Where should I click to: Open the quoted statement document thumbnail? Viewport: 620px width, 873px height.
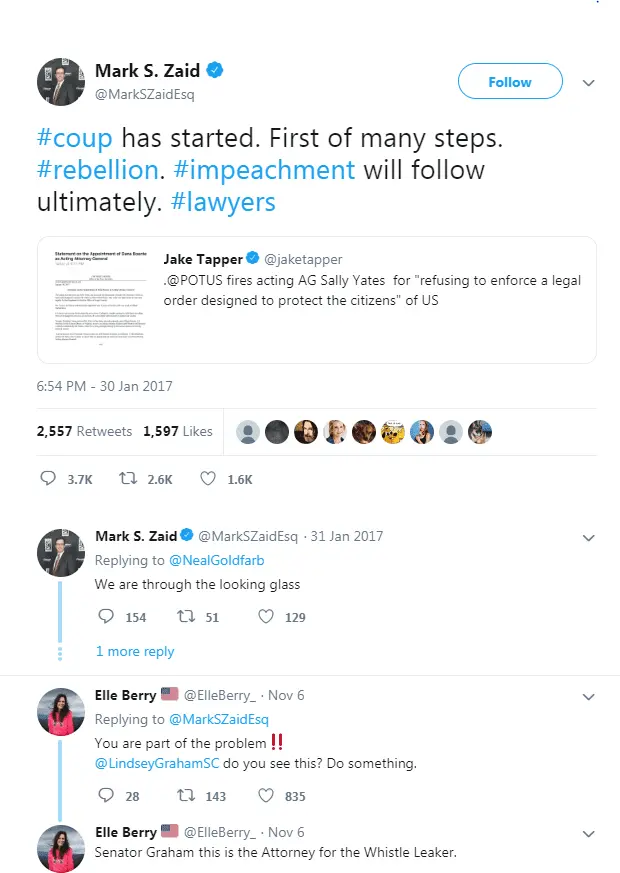[x=97, y=299]
